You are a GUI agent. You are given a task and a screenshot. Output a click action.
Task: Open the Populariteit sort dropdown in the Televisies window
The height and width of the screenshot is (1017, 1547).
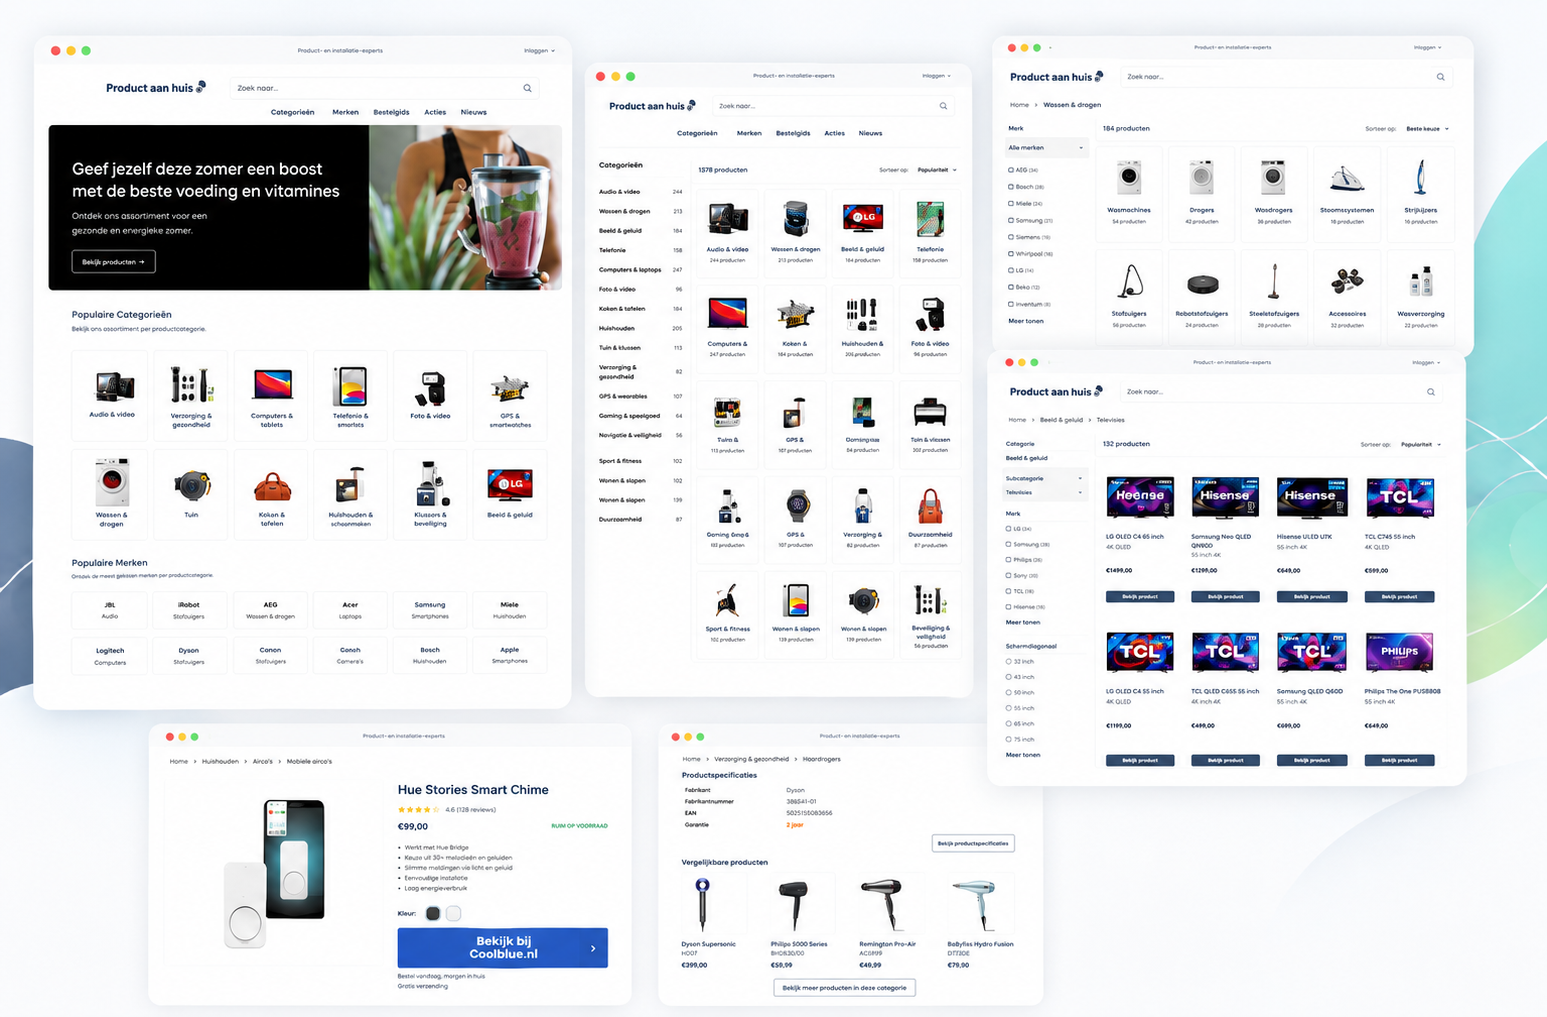click(x=1421, y=445)
